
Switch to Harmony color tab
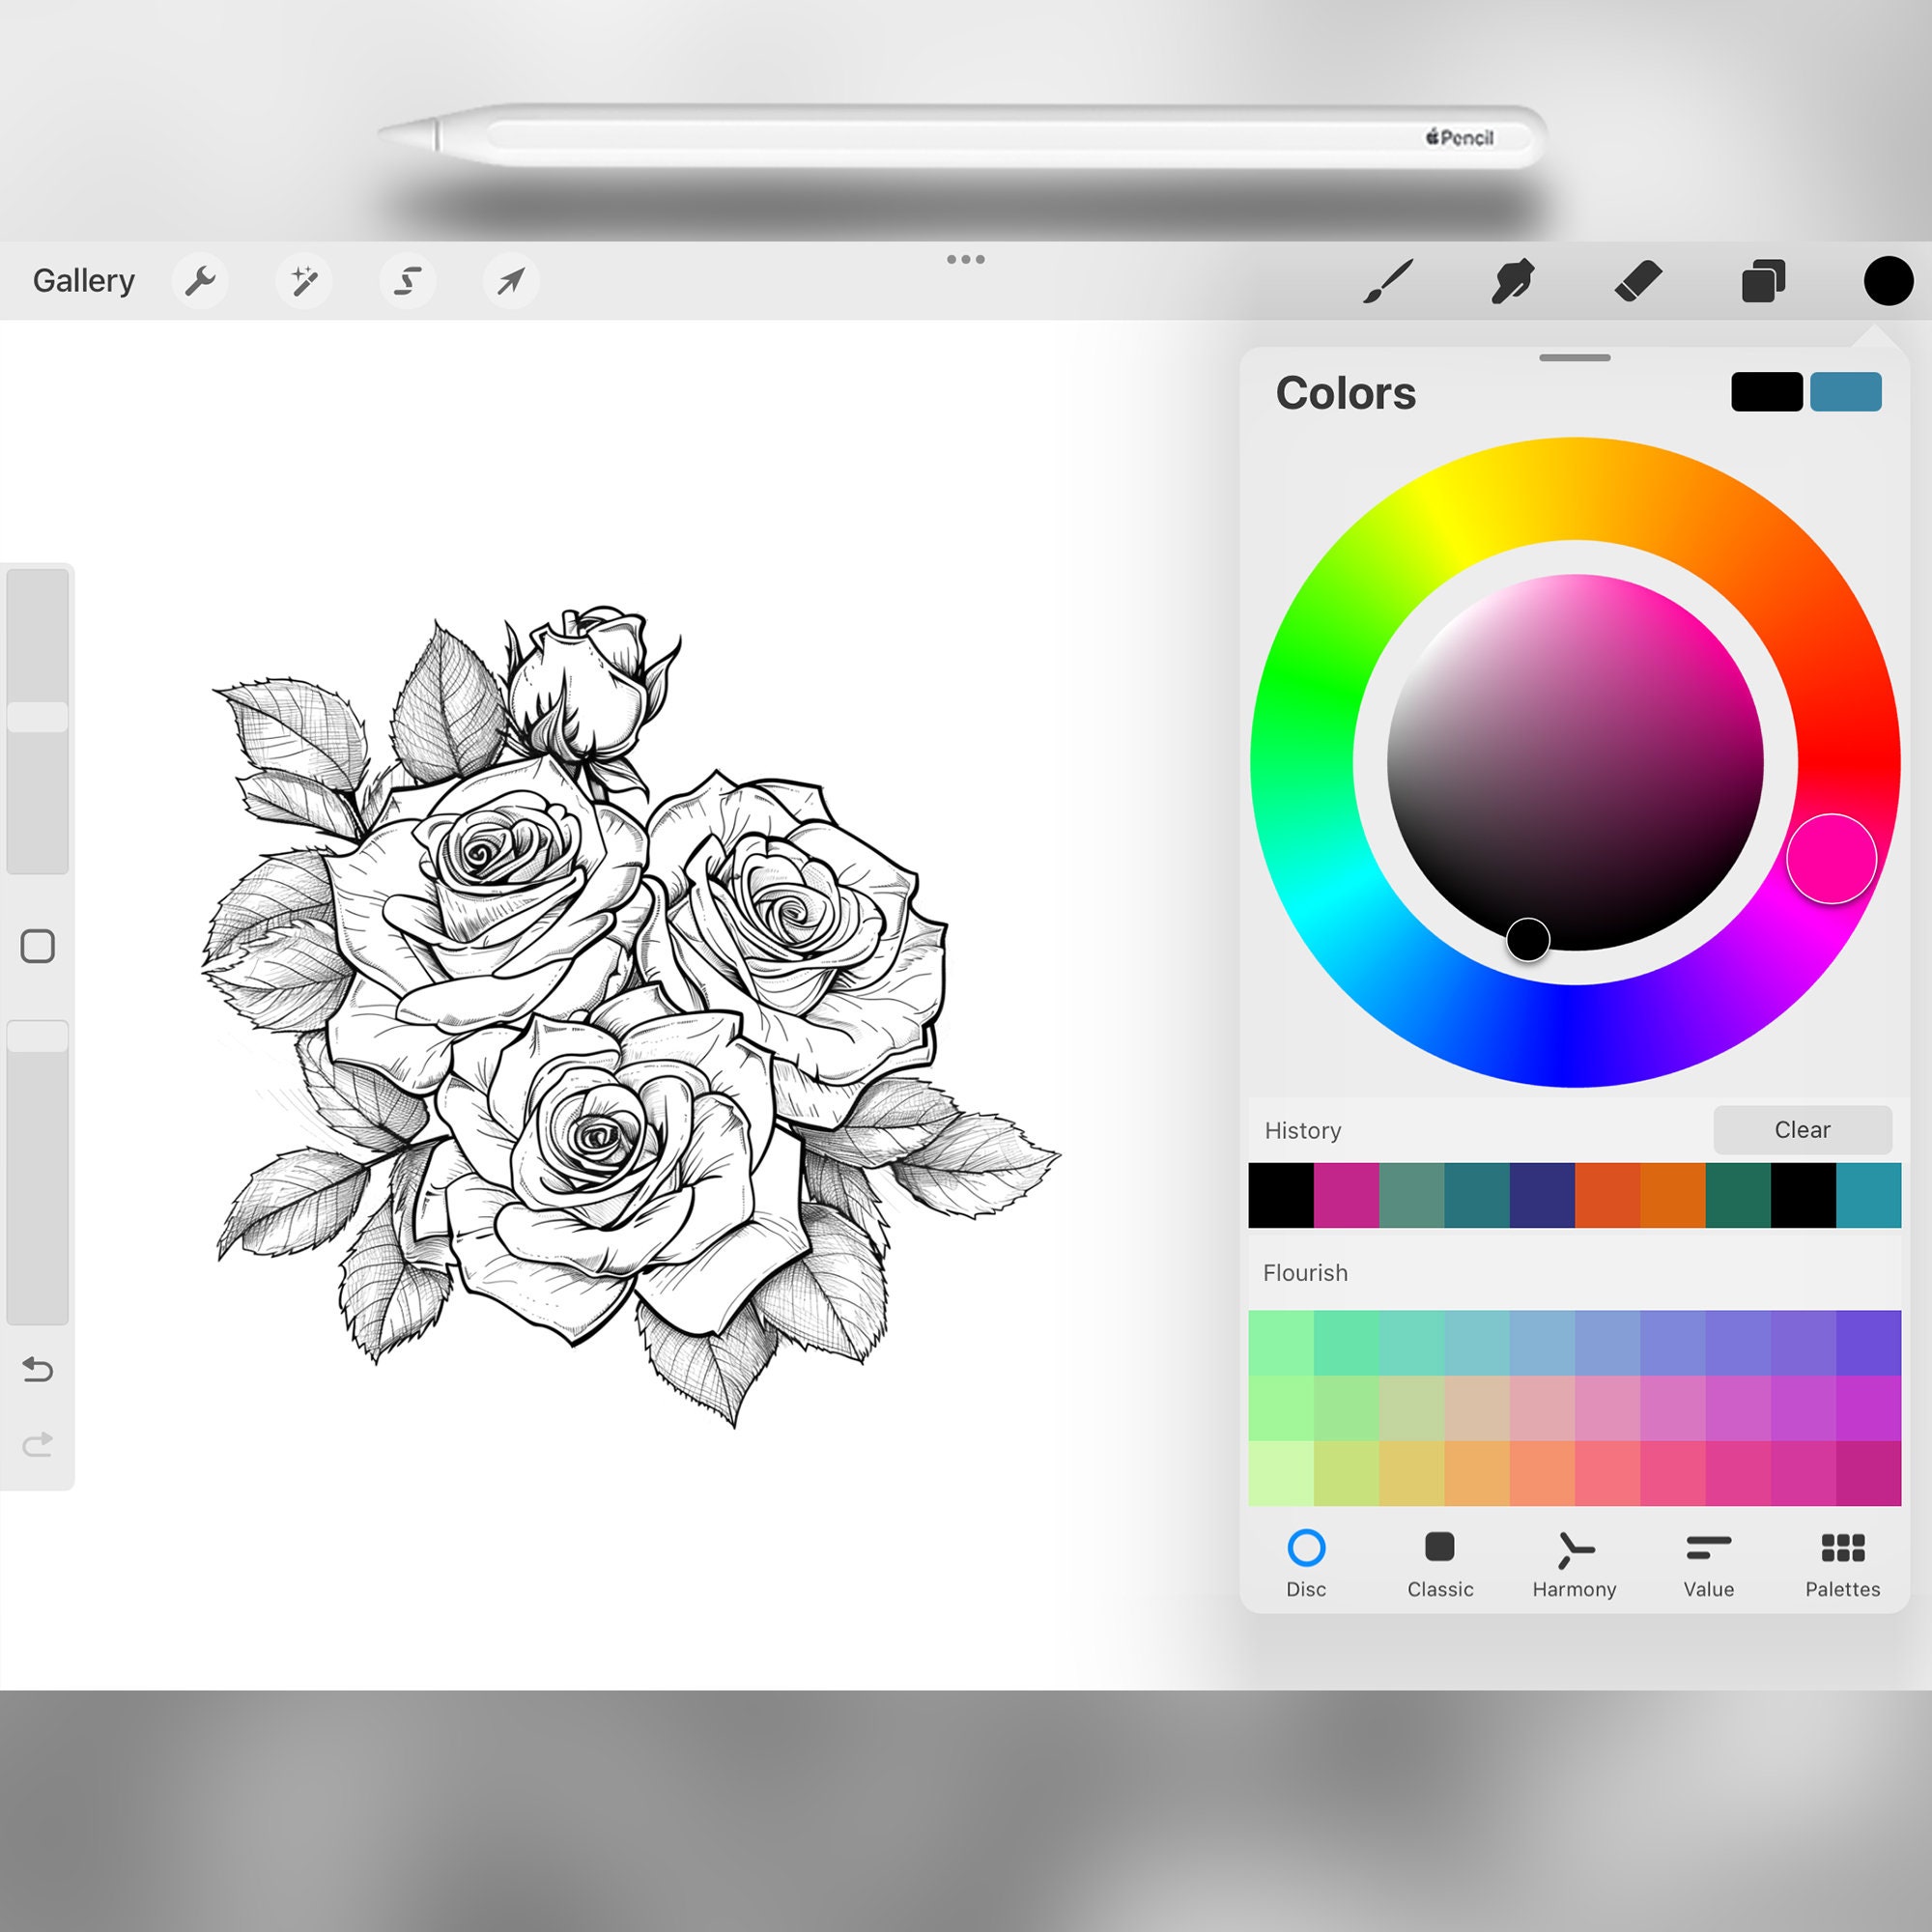[1574, 1565]
